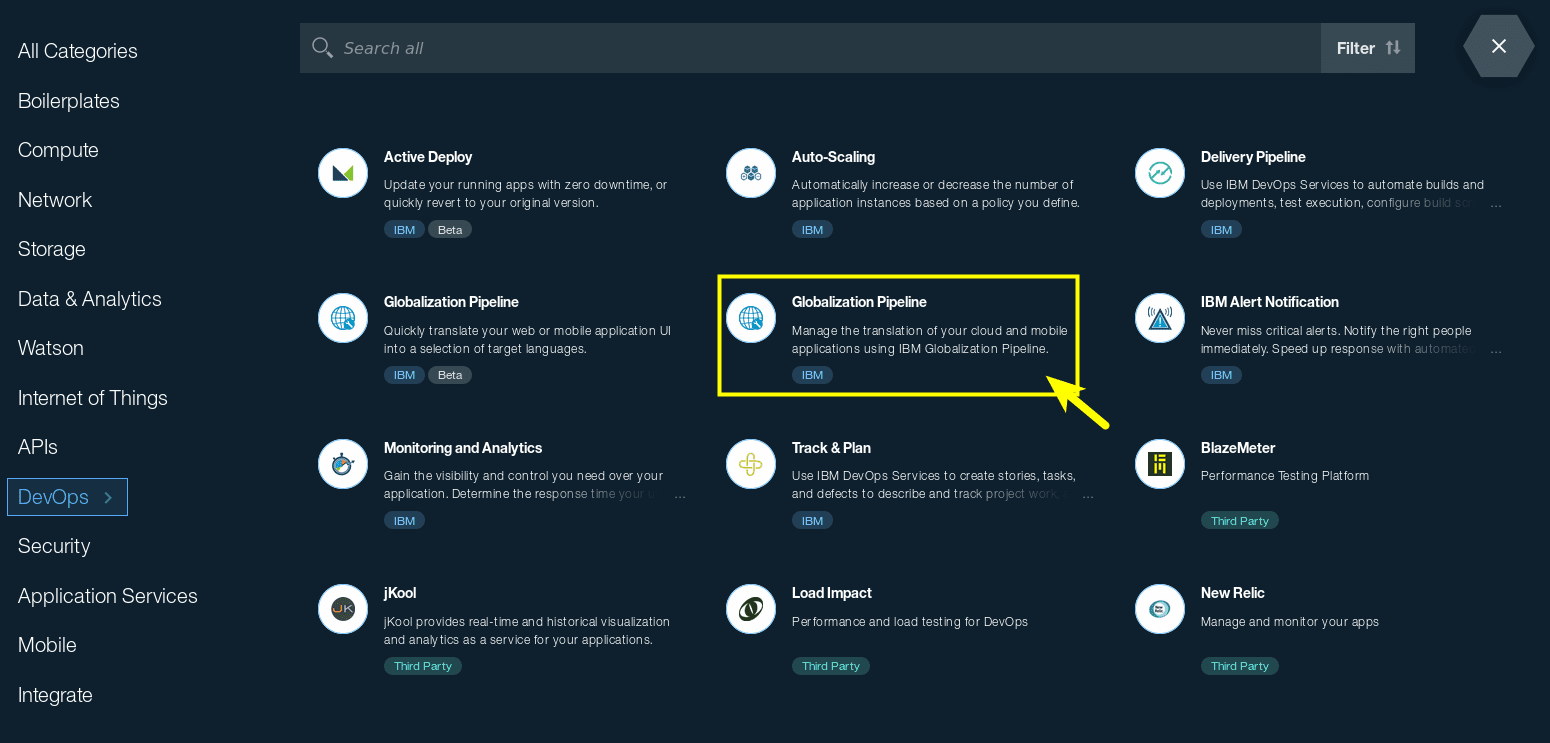Open the Internet of Things category

93,398
